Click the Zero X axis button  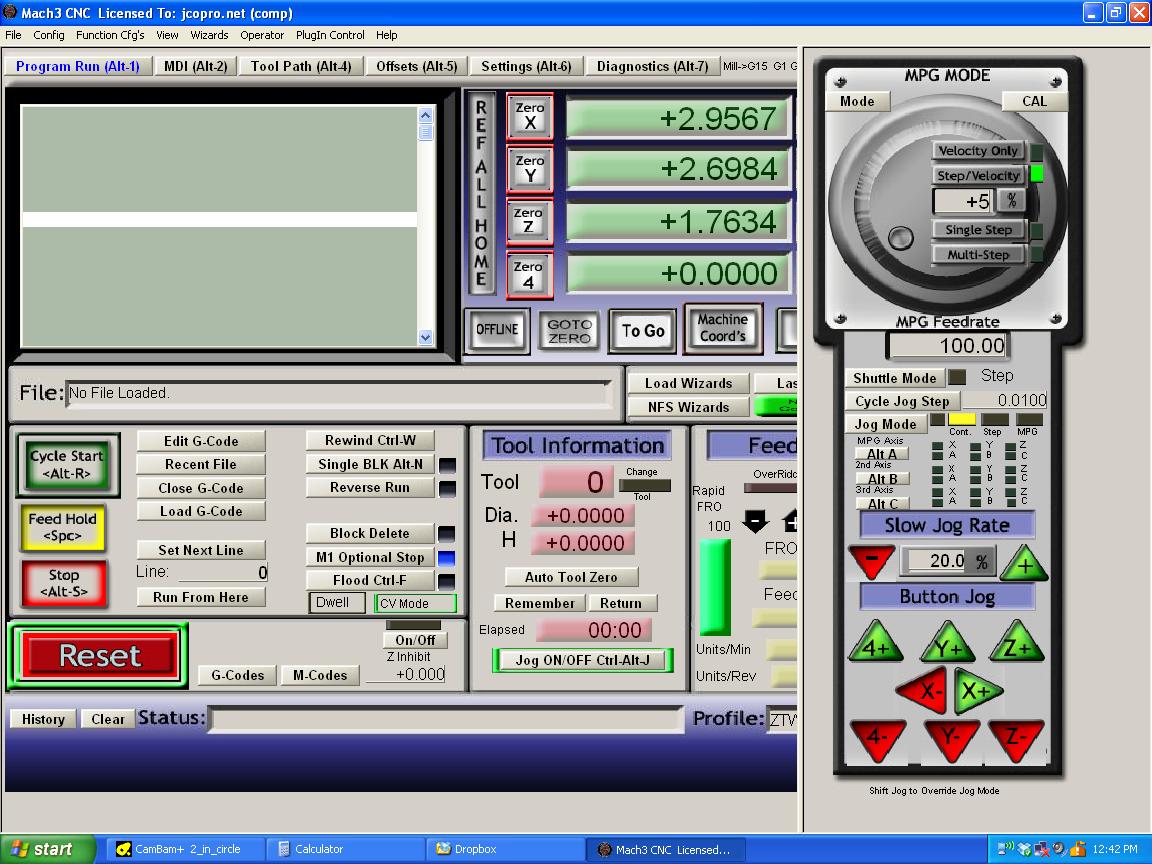tap(529, 117)
